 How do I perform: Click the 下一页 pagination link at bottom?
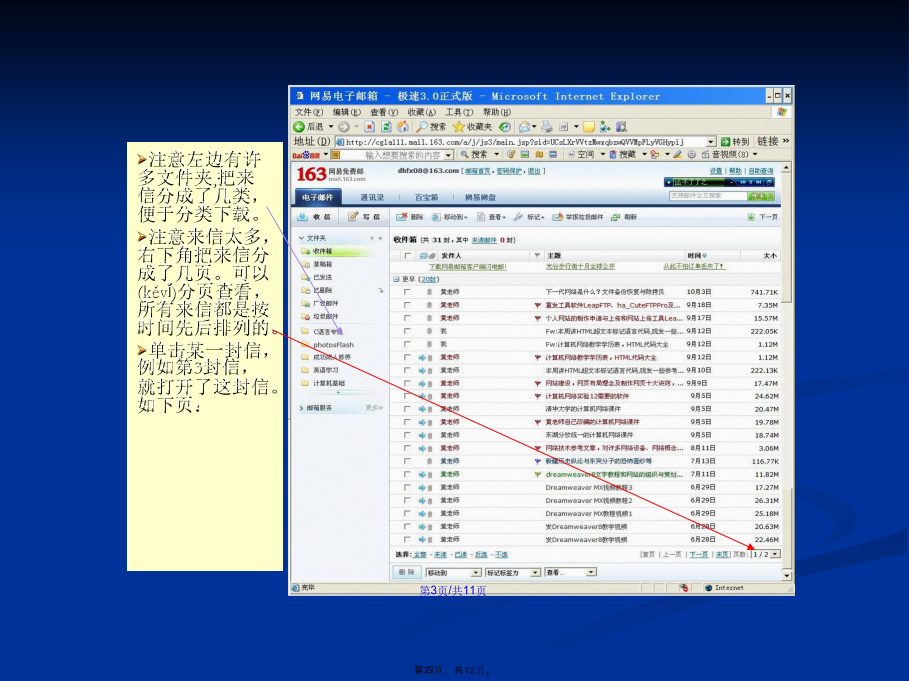[699, 555]
